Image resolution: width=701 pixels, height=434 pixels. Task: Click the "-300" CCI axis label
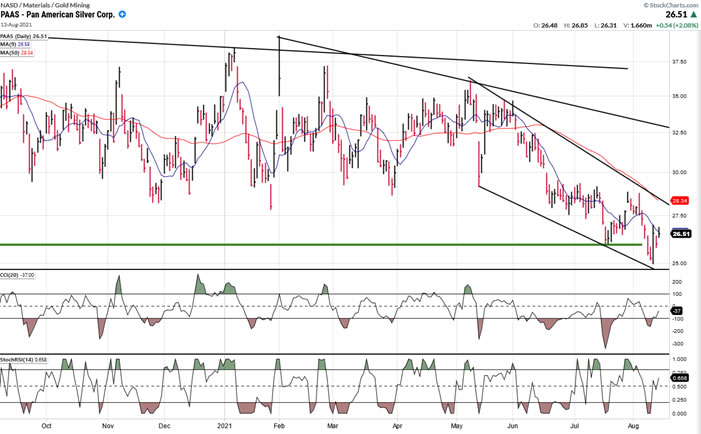[677, 344]
